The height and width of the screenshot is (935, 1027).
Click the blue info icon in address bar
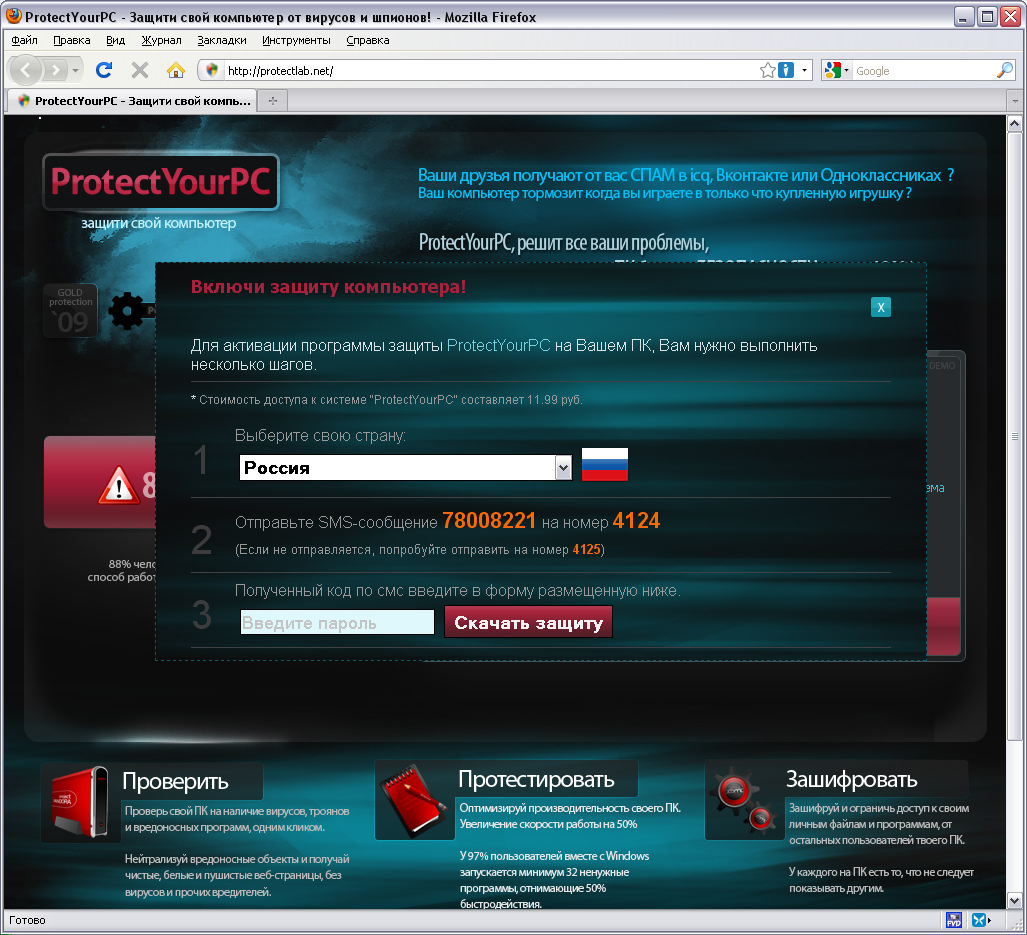tap(786, 70)
